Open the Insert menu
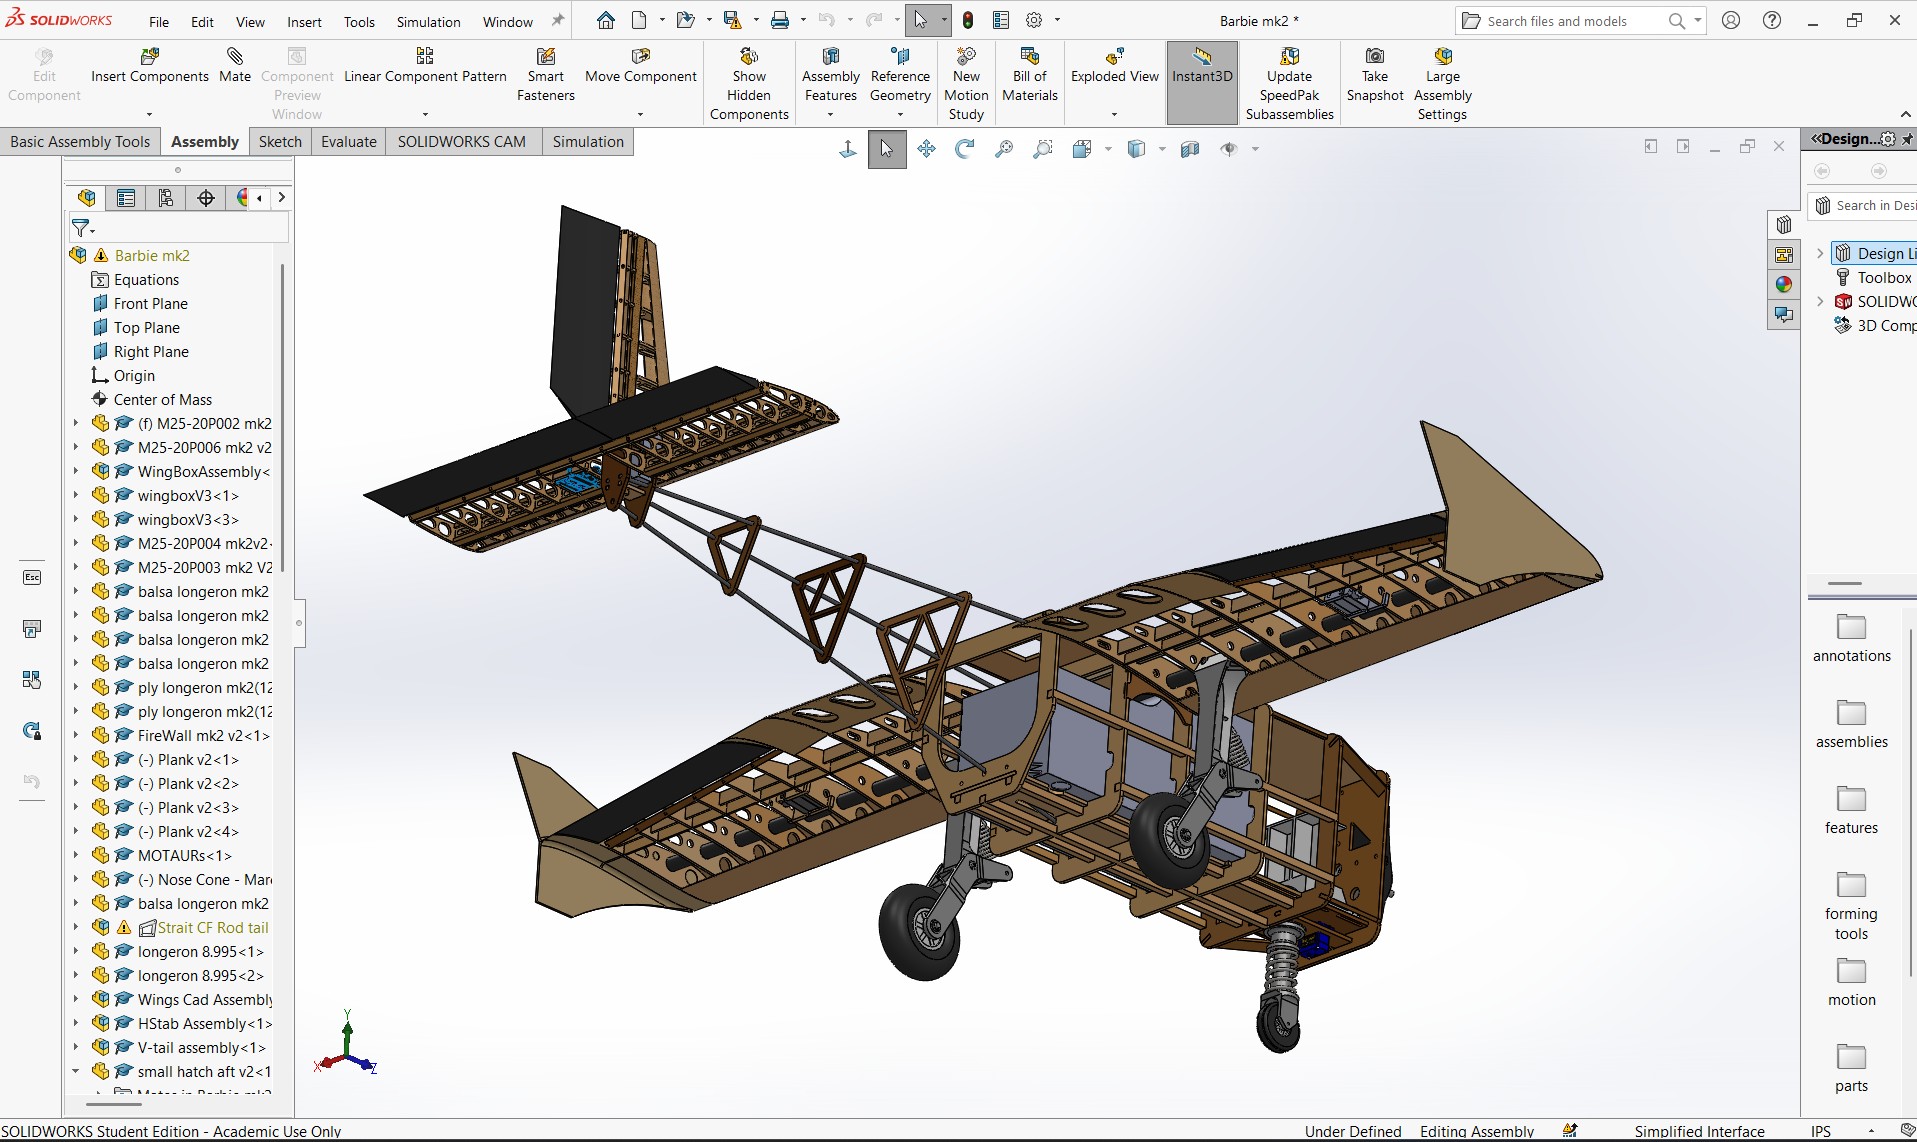The height and width of the screenshot is (1142, 1917). (304, 21)
